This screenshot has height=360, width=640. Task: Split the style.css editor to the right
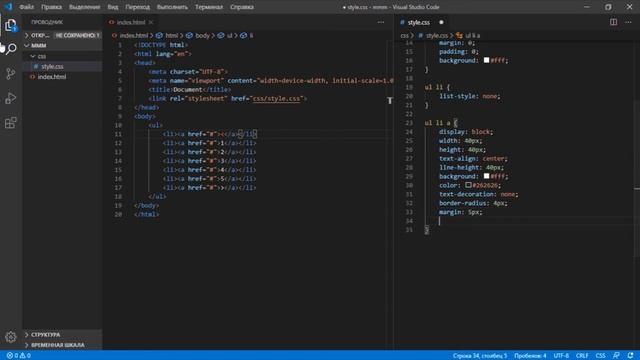click(613, 22)
